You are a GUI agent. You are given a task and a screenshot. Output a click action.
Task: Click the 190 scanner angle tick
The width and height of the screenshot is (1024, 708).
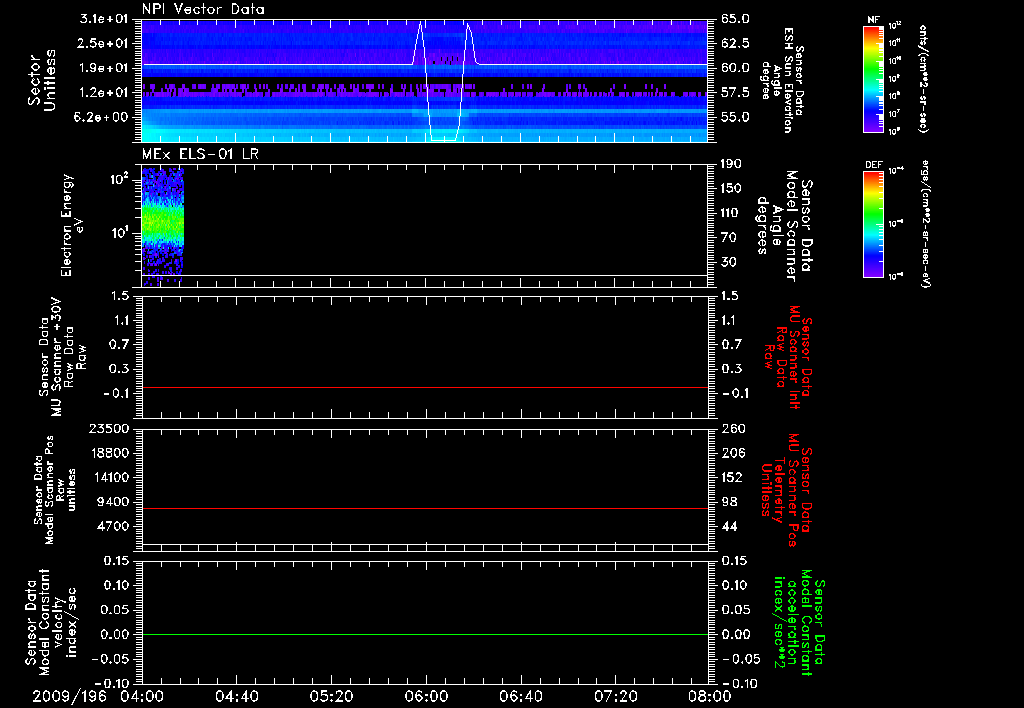(731, 164)
